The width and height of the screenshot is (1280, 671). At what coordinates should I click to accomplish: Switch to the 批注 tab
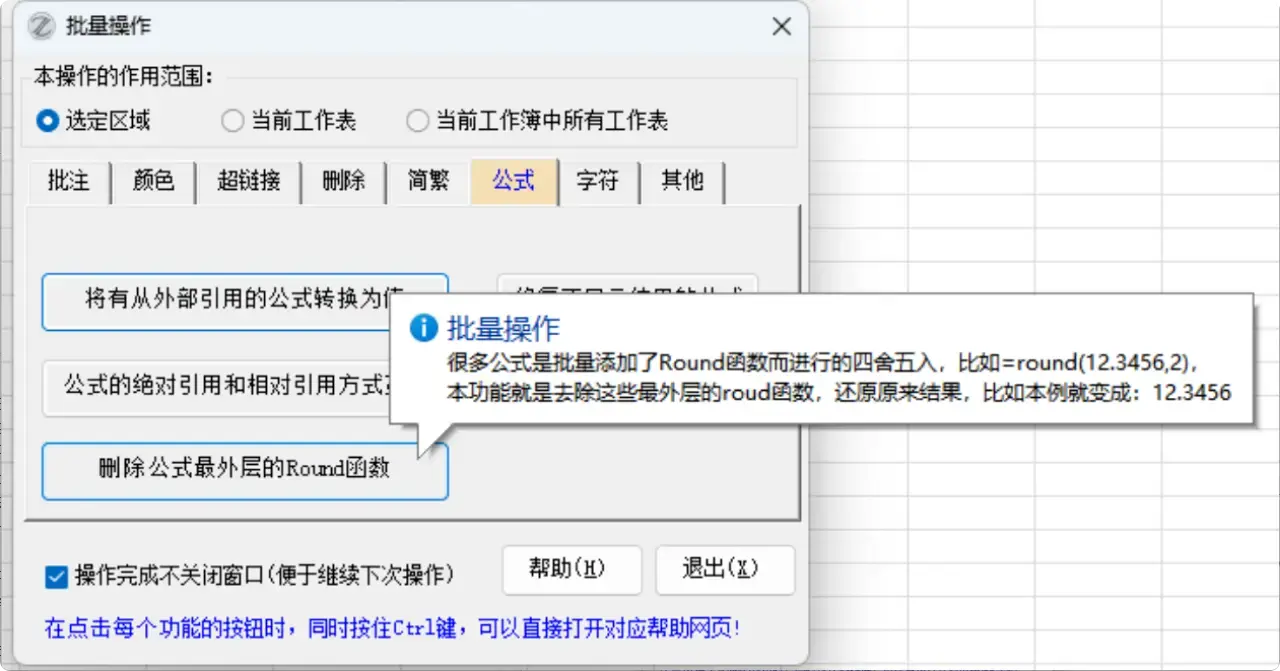point(68,182)
